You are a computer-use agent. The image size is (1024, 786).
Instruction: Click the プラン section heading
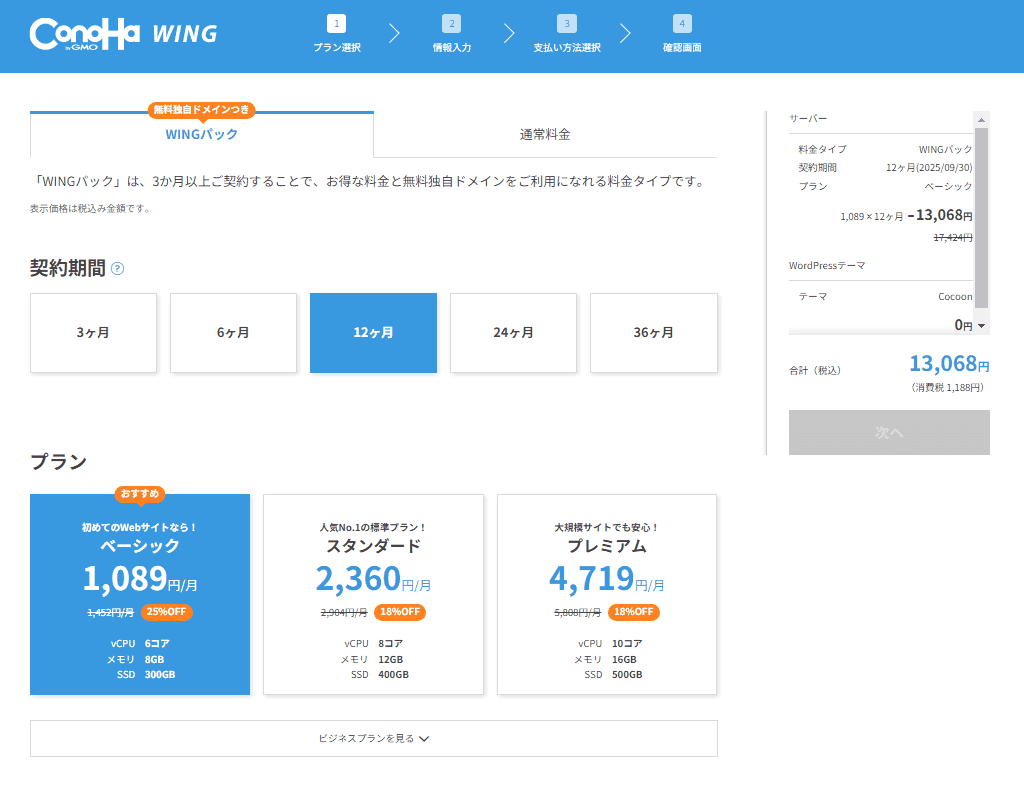[x=59, y=462]
